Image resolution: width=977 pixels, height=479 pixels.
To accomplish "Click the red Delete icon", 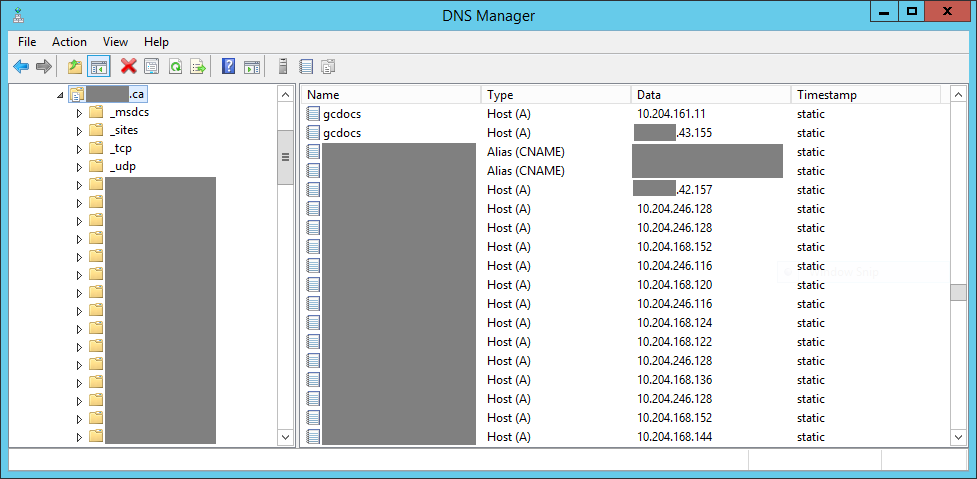I will coord(128,67).
